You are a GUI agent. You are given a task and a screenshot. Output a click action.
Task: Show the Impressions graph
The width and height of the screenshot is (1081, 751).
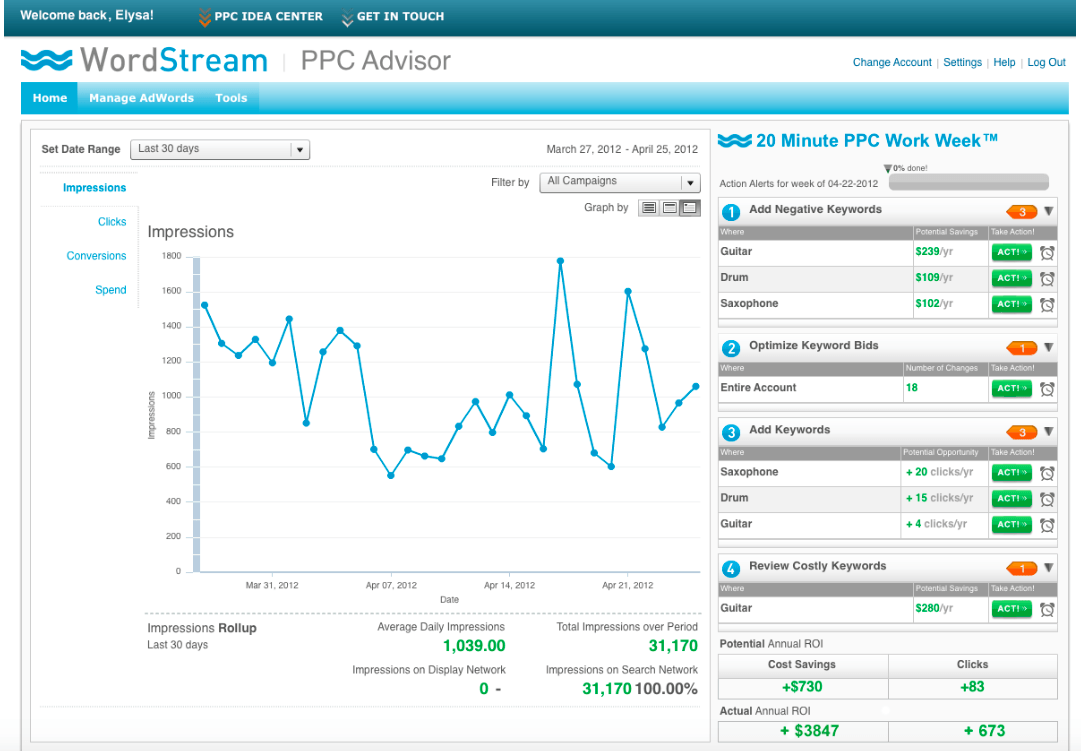(94, 188)
